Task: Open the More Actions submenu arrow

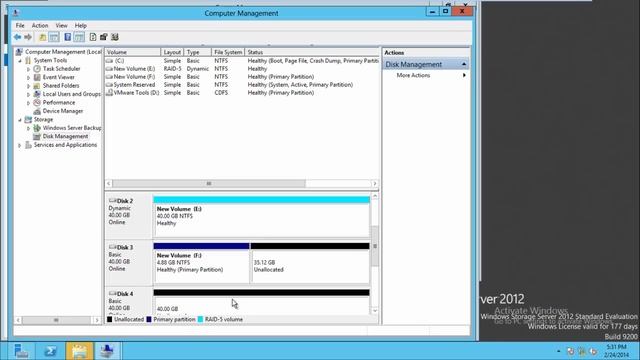Action: pyautogui.click(x=464, y=75)
